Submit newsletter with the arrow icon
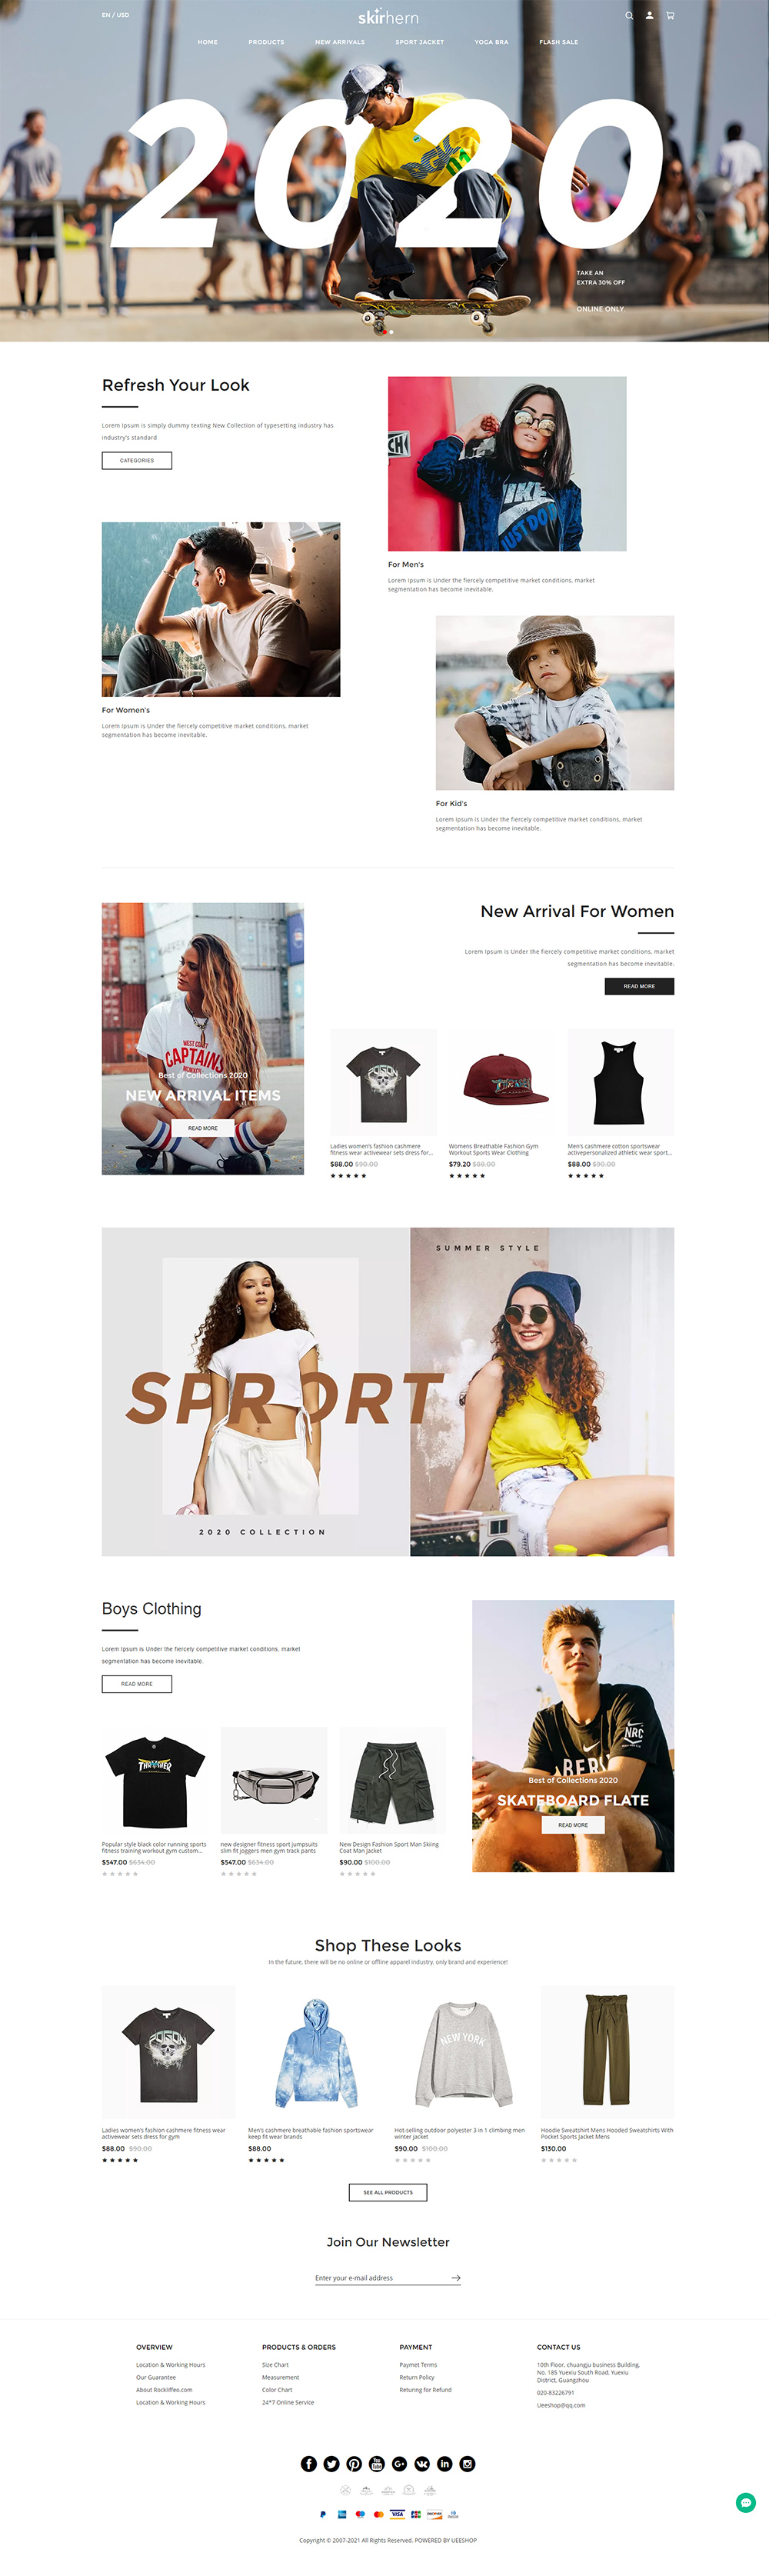 (455, 2277)
